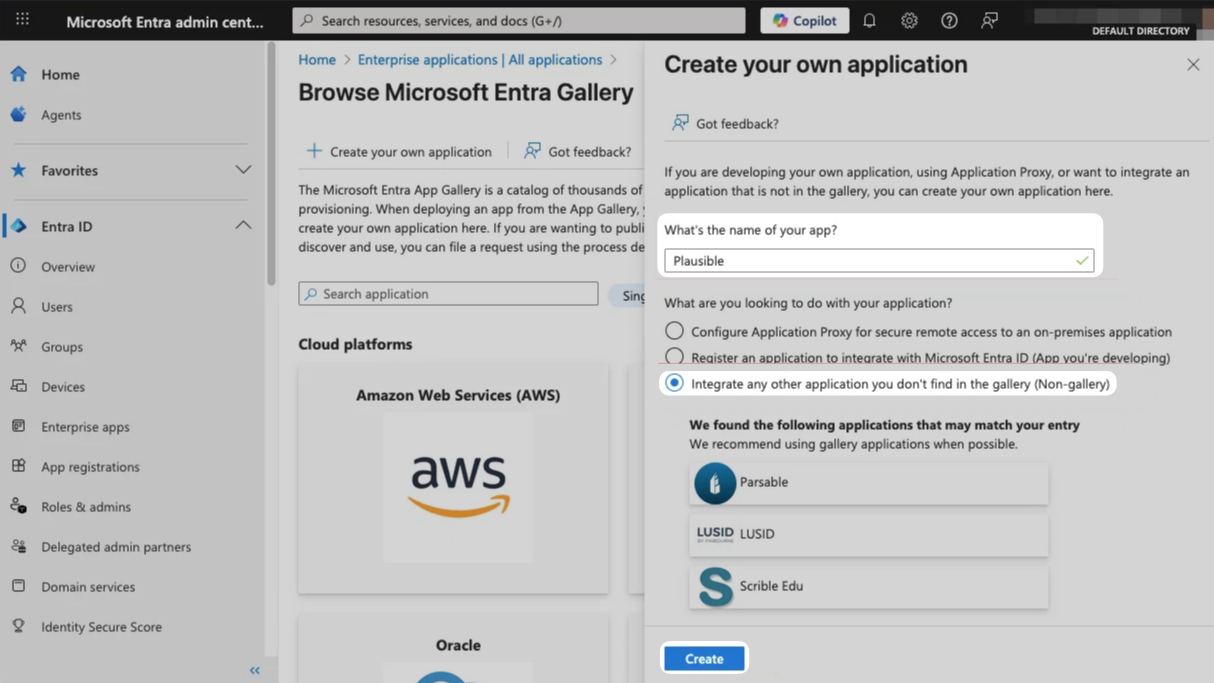Click Create your own application toolbar button
Screen dimensions: 1214x683
(399, 151)
